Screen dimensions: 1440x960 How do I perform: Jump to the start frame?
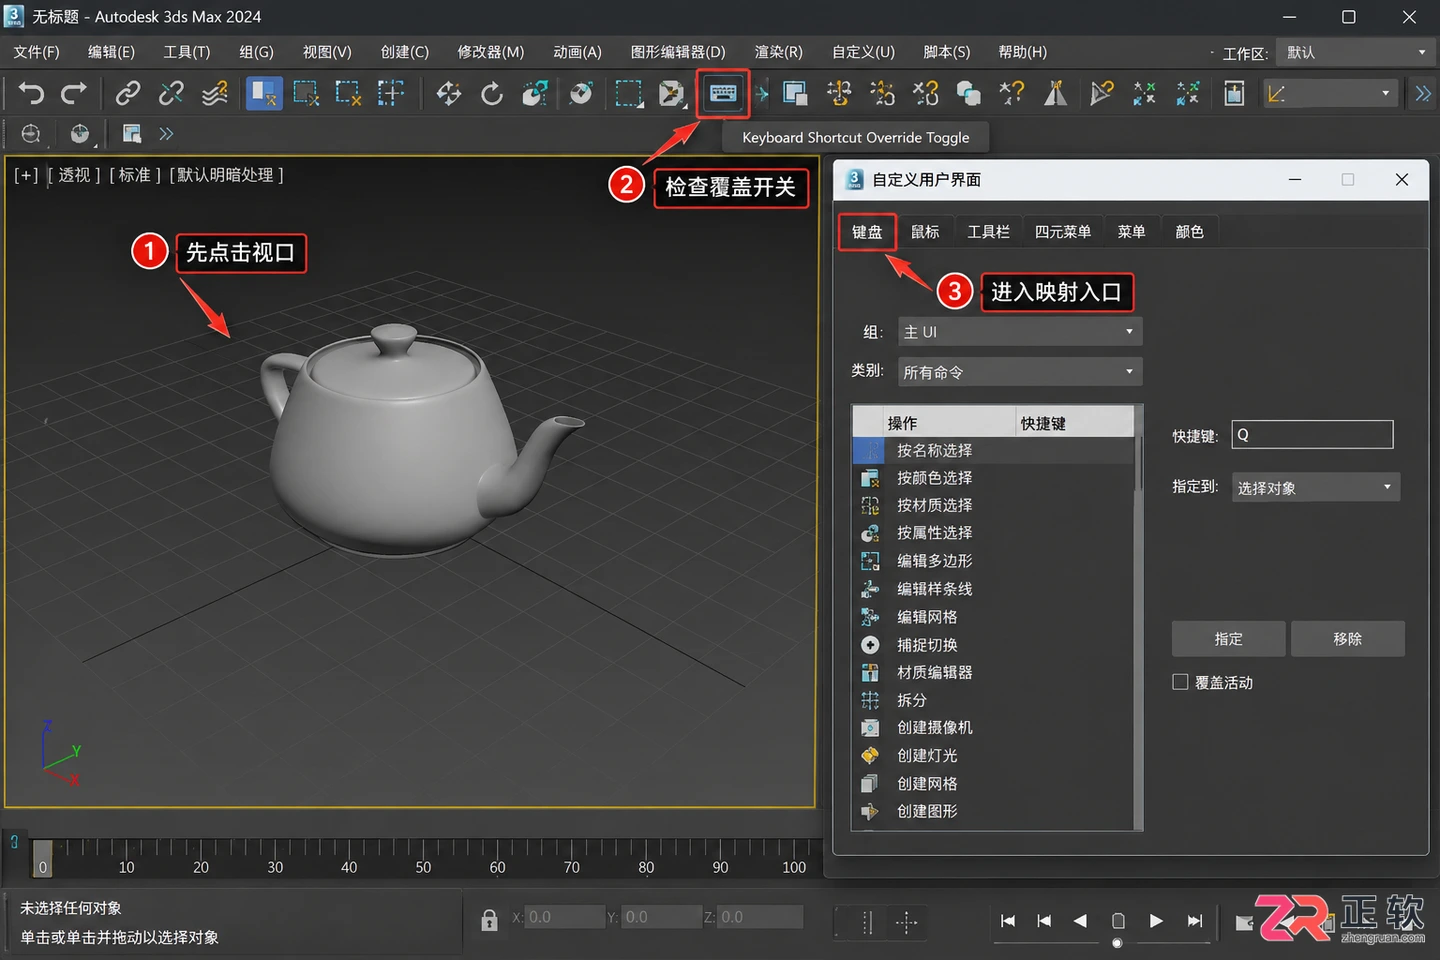[1007, 921]
